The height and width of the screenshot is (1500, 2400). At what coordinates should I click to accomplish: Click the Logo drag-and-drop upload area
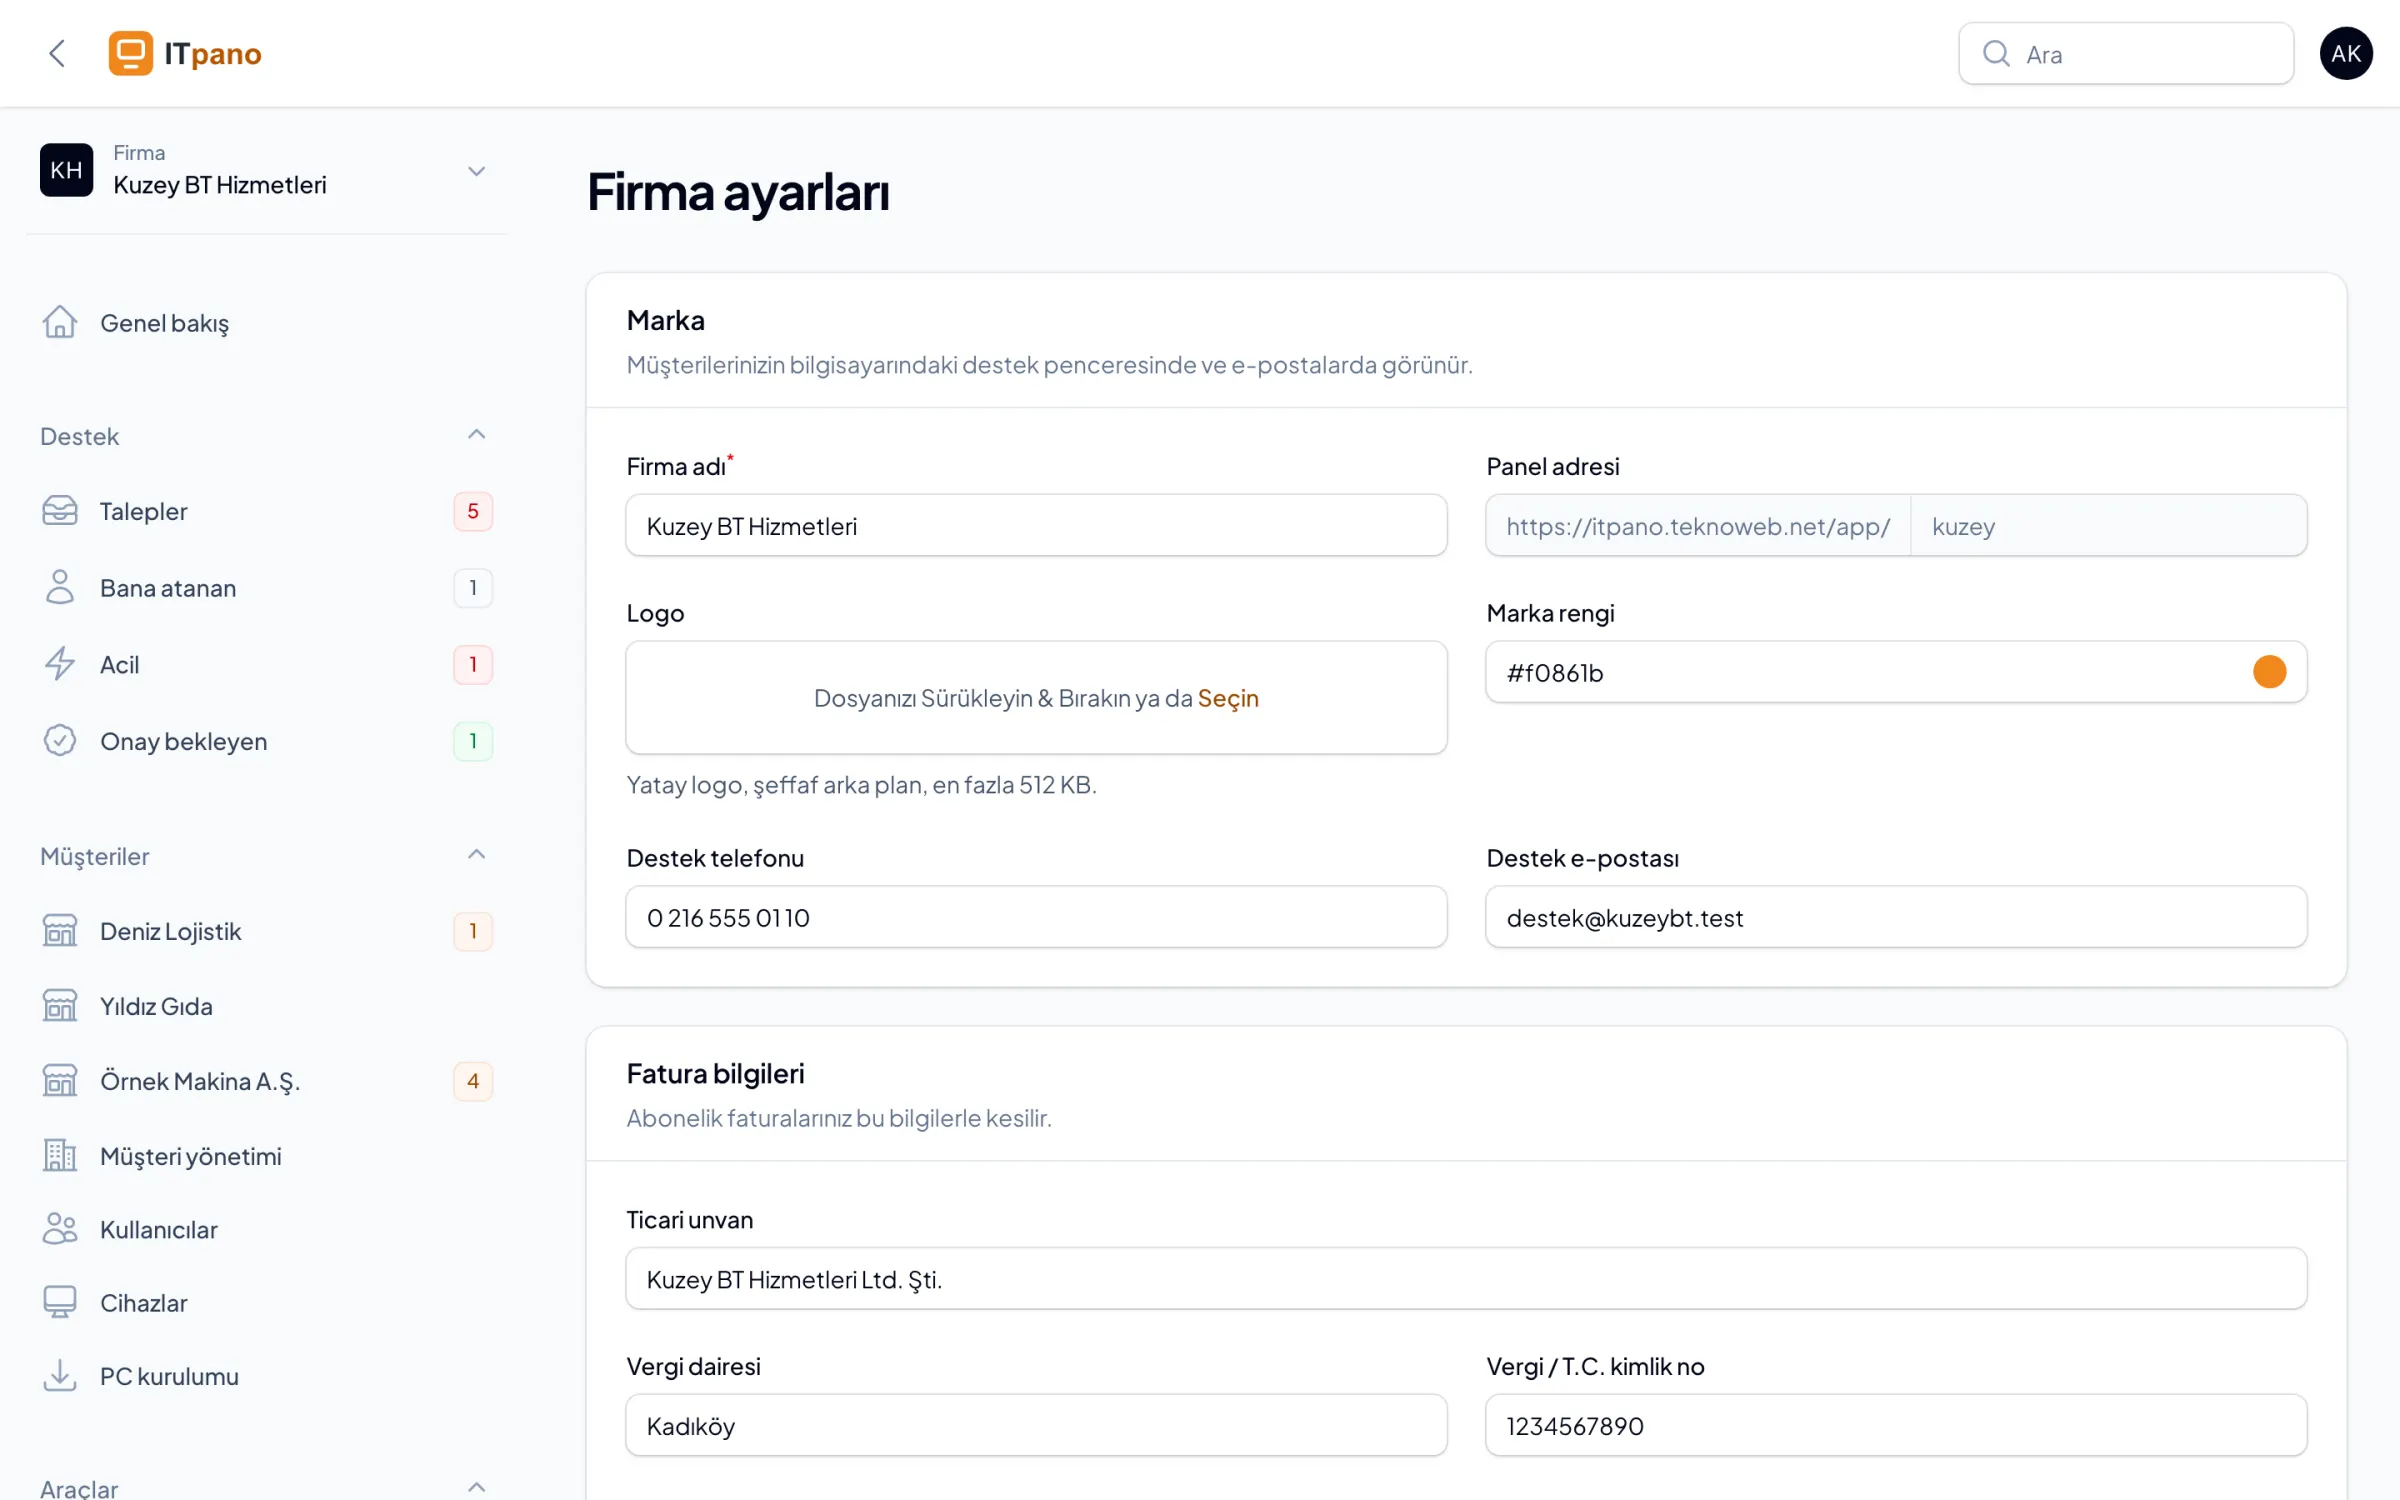1036,697
